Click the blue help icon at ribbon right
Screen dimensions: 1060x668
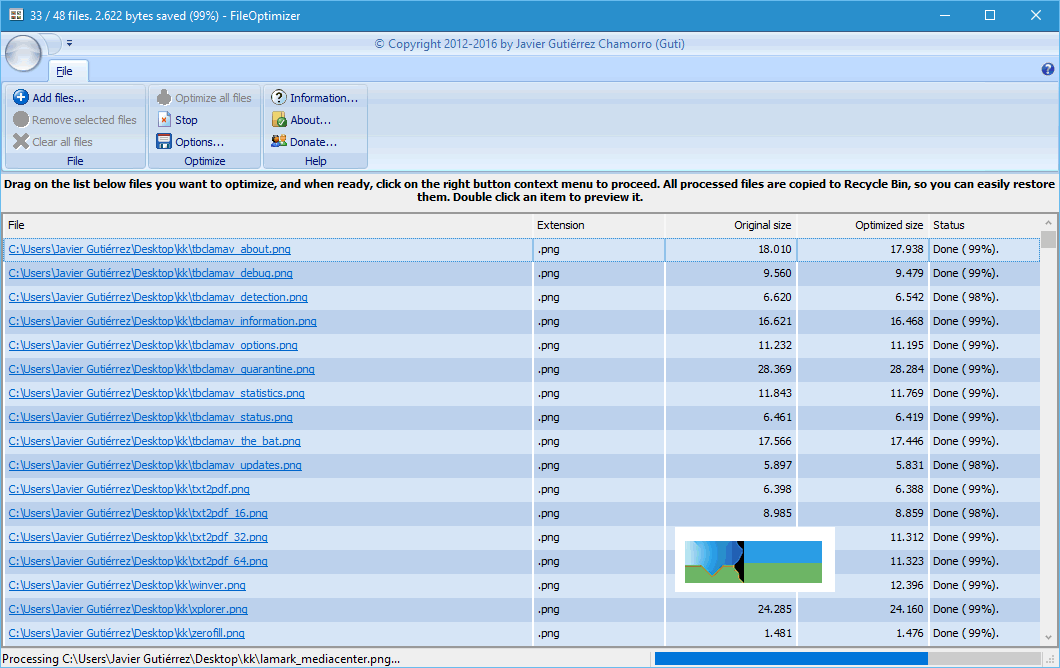click(1048, 69)
